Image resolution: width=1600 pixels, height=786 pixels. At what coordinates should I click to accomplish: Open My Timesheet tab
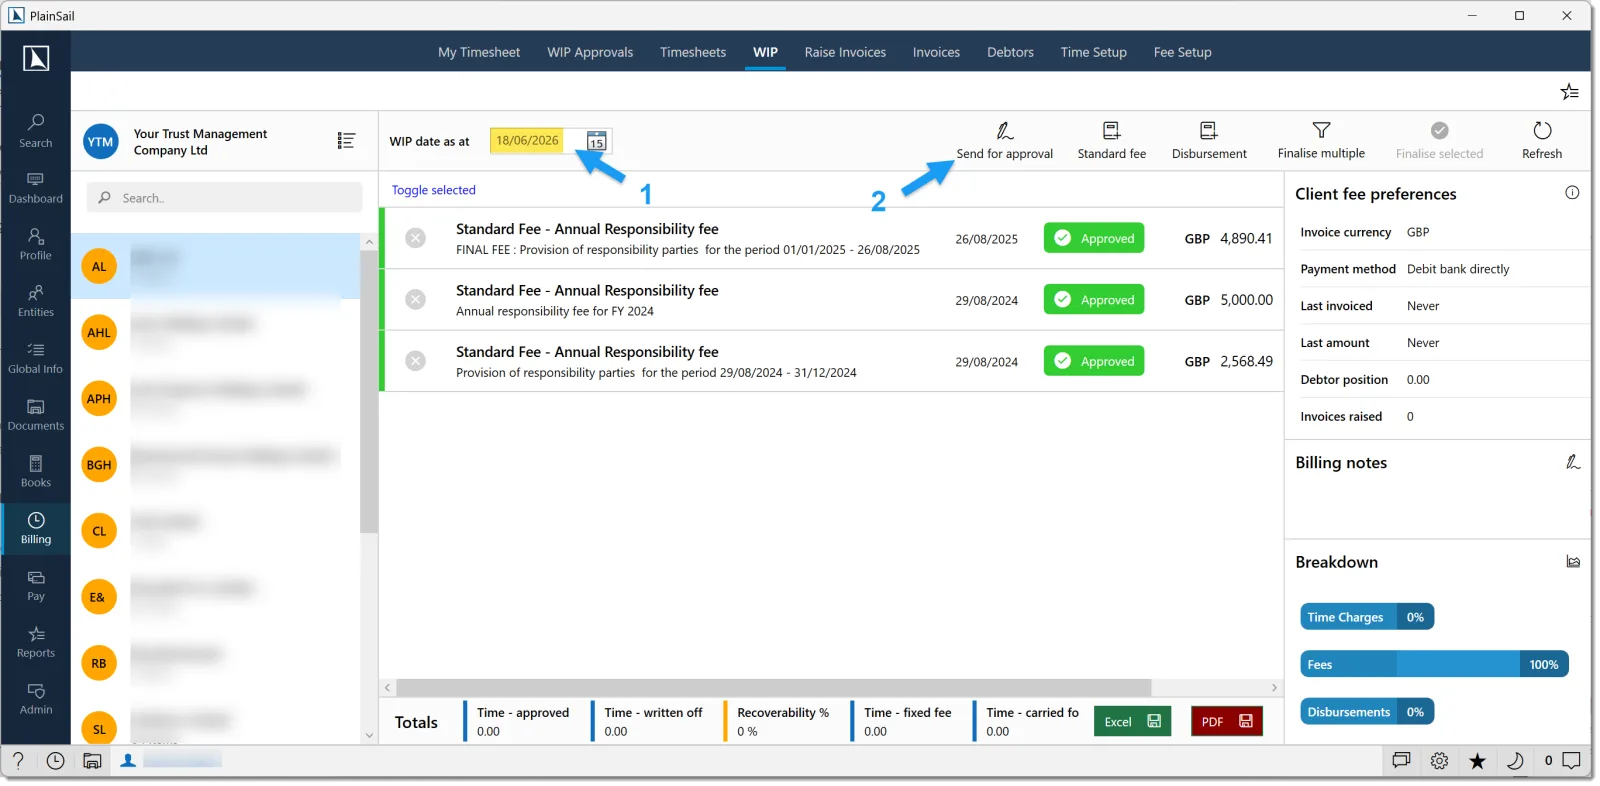pyautogui.click(x=479, y=52)
